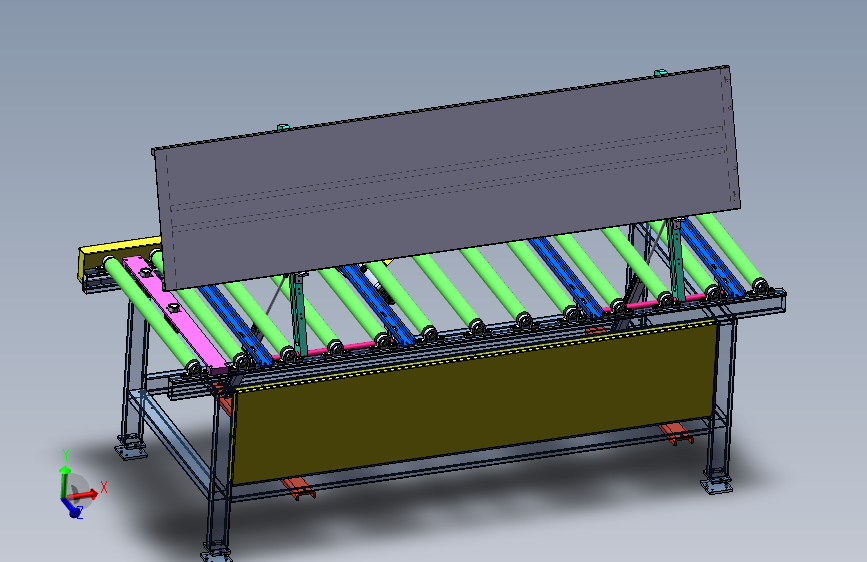Image resolution: width=867 pixels, height=562 pixels.
Task: Select the teal clamp atop panel's right end
Action: (660, 73)
